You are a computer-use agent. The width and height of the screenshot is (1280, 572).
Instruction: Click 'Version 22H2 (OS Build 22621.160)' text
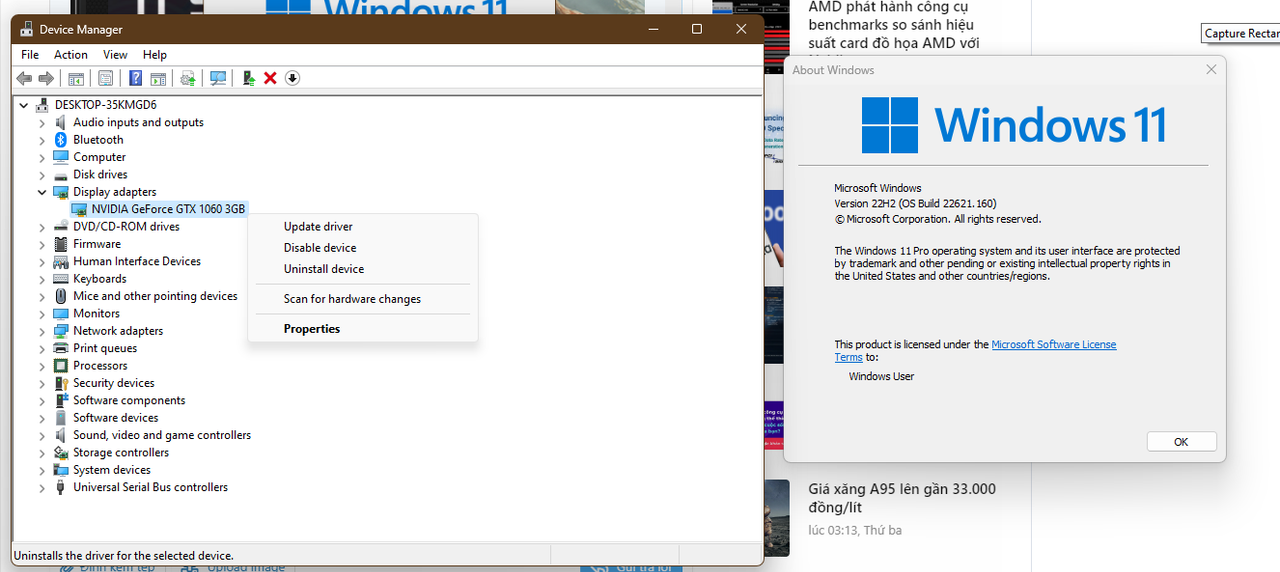coord(915,204)
